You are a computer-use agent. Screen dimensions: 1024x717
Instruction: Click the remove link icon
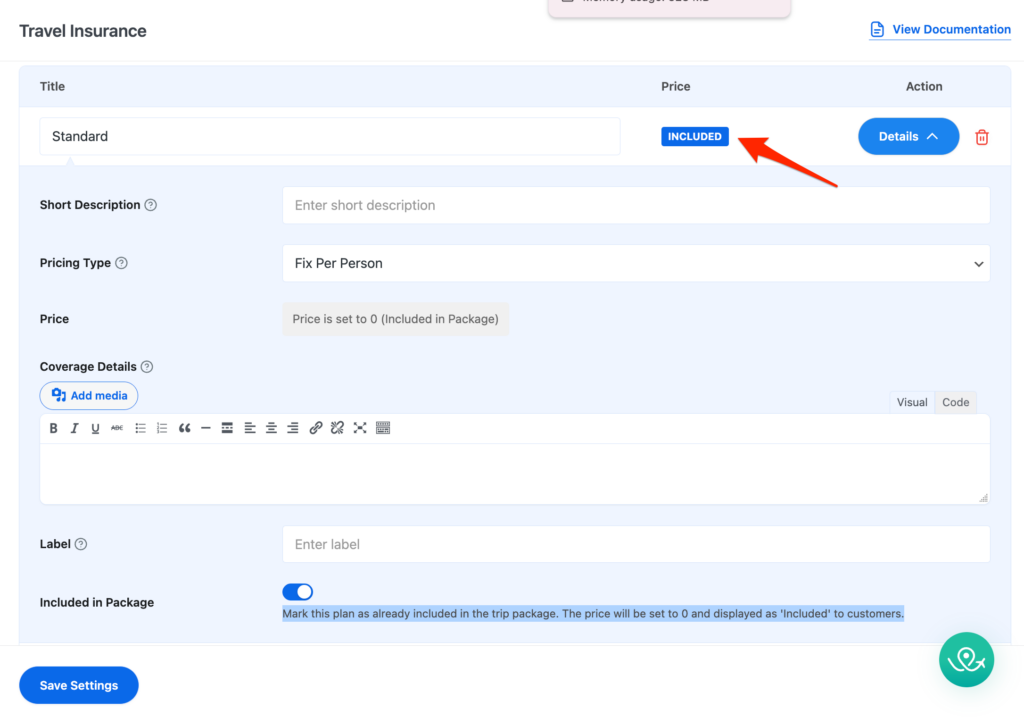point(337,428)
